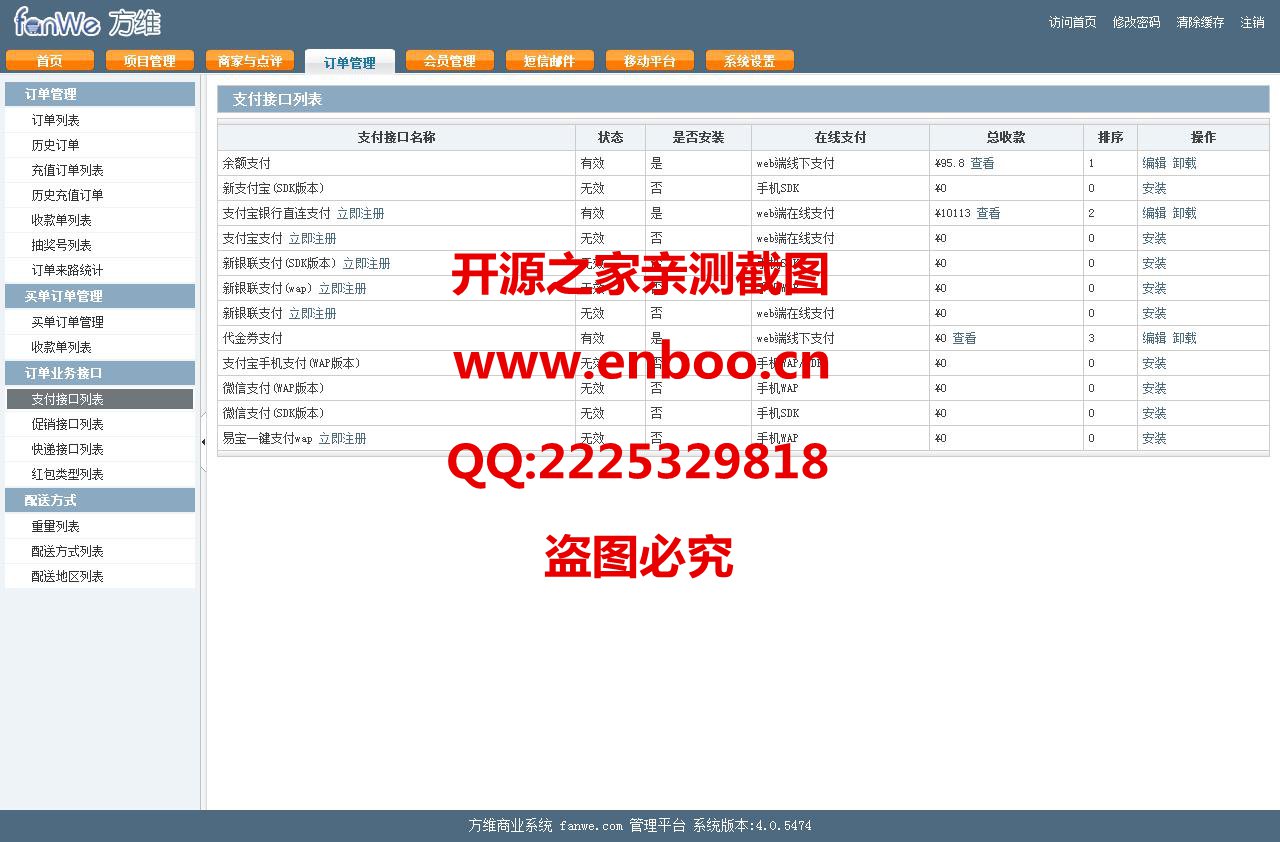This screenshot has width=1280, height=842.
Task: Open the 短信邮件 tab
Action: click(550, 61)
